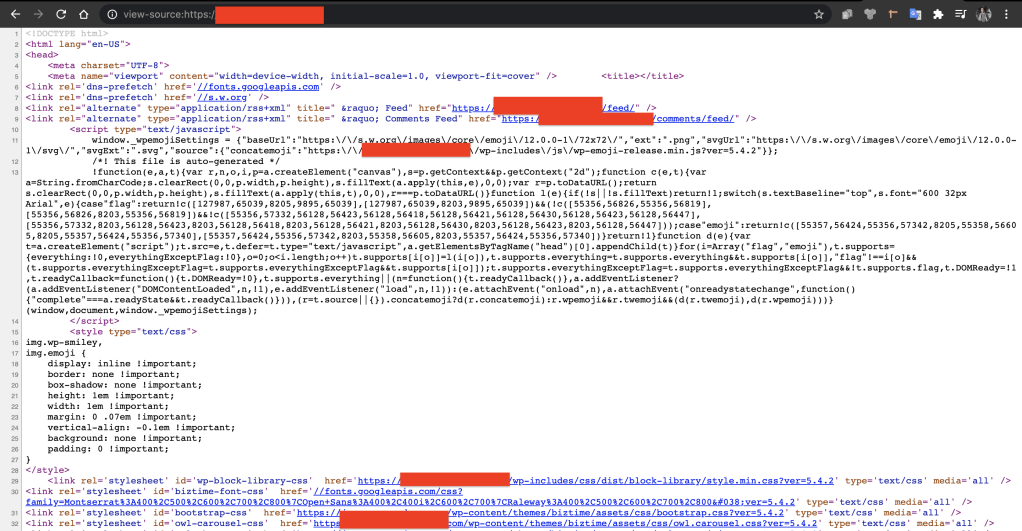1022x531 pixels.
Task: Click the forward navigation arrow
Action: [x=38, y=15]
